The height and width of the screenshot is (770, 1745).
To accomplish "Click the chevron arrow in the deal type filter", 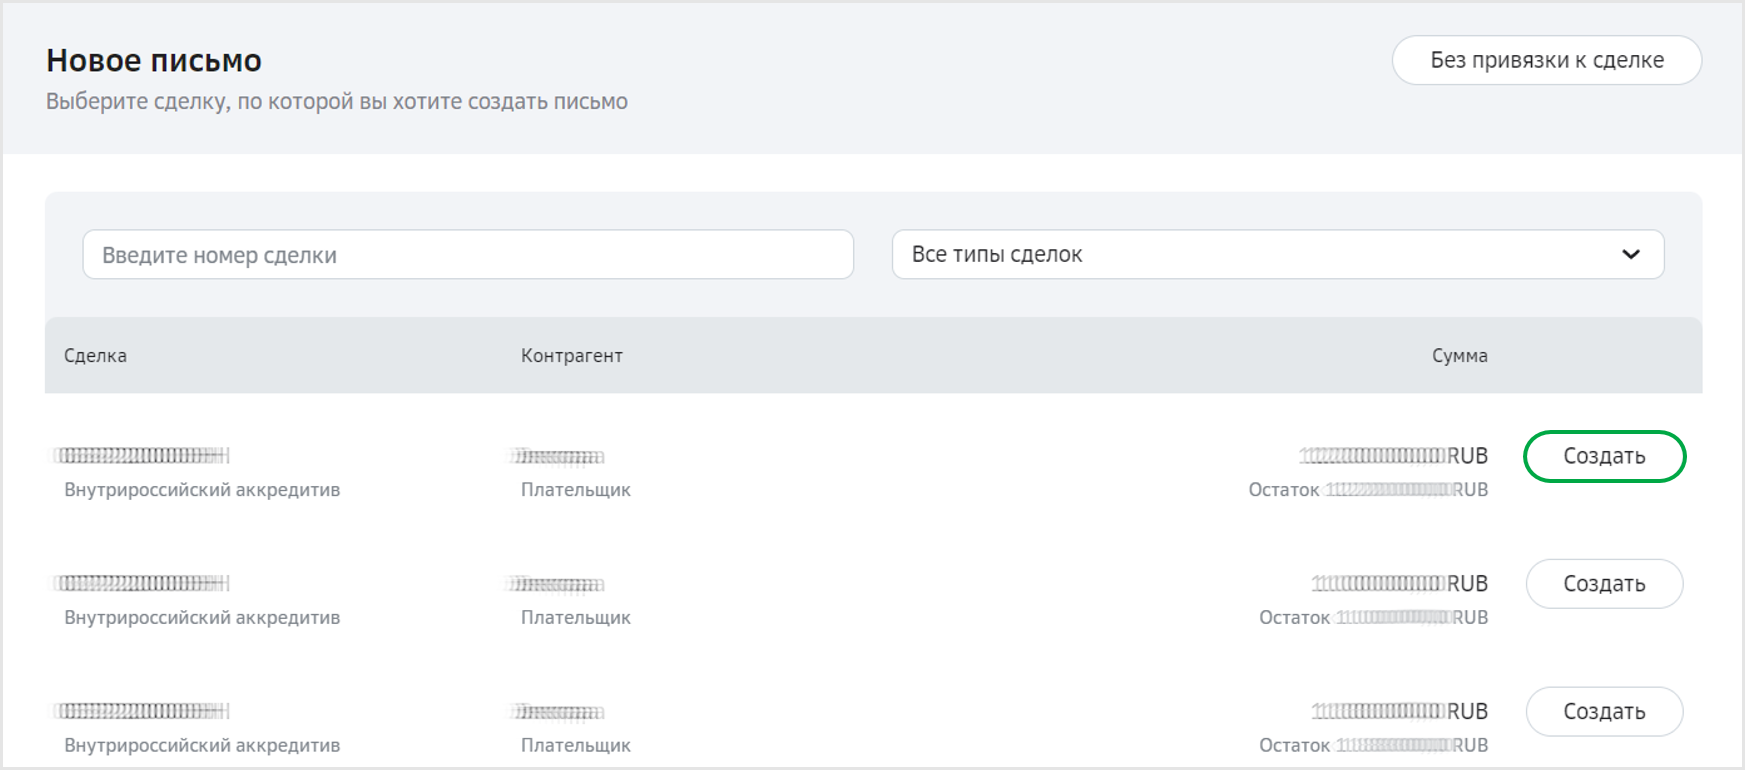I will point(1630,255).
